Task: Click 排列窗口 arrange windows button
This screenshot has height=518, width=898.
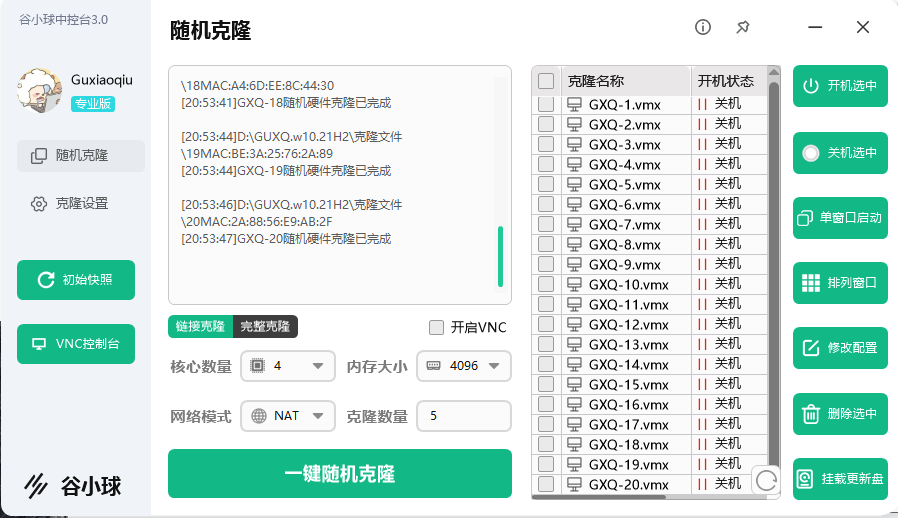Action: (840, 283)
